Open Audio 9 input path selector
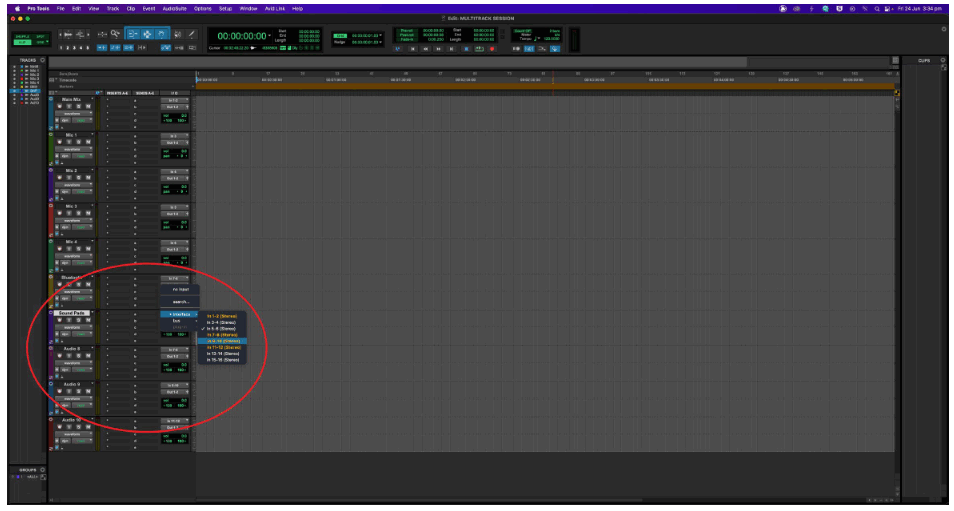Screen dimensions: 954x511 pyautogui.click(x=175, y=385)
